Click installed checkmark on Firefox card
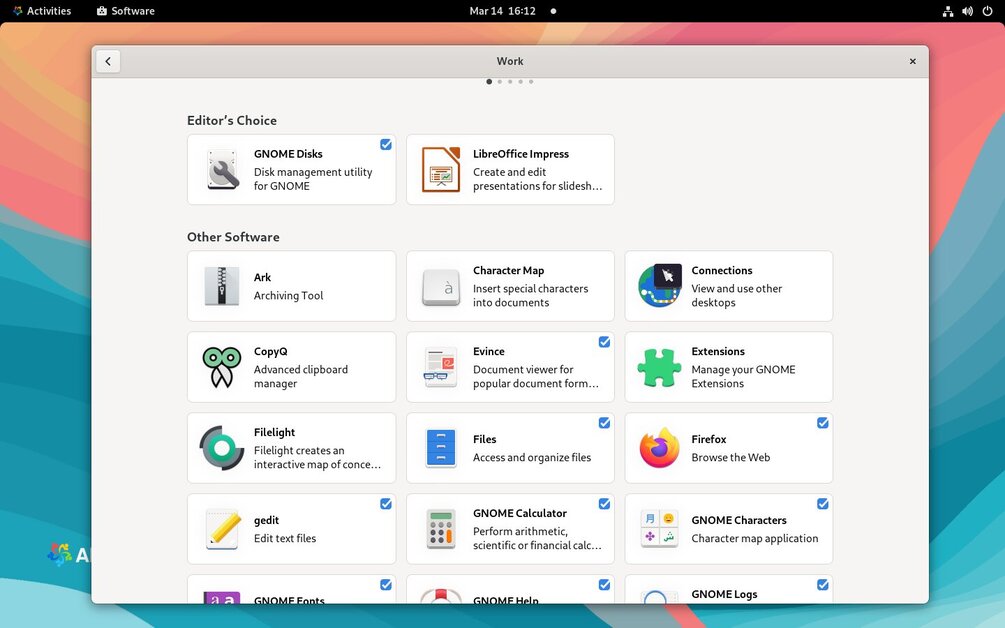Viewport: 1005px width, 628px height. (823, 422)
